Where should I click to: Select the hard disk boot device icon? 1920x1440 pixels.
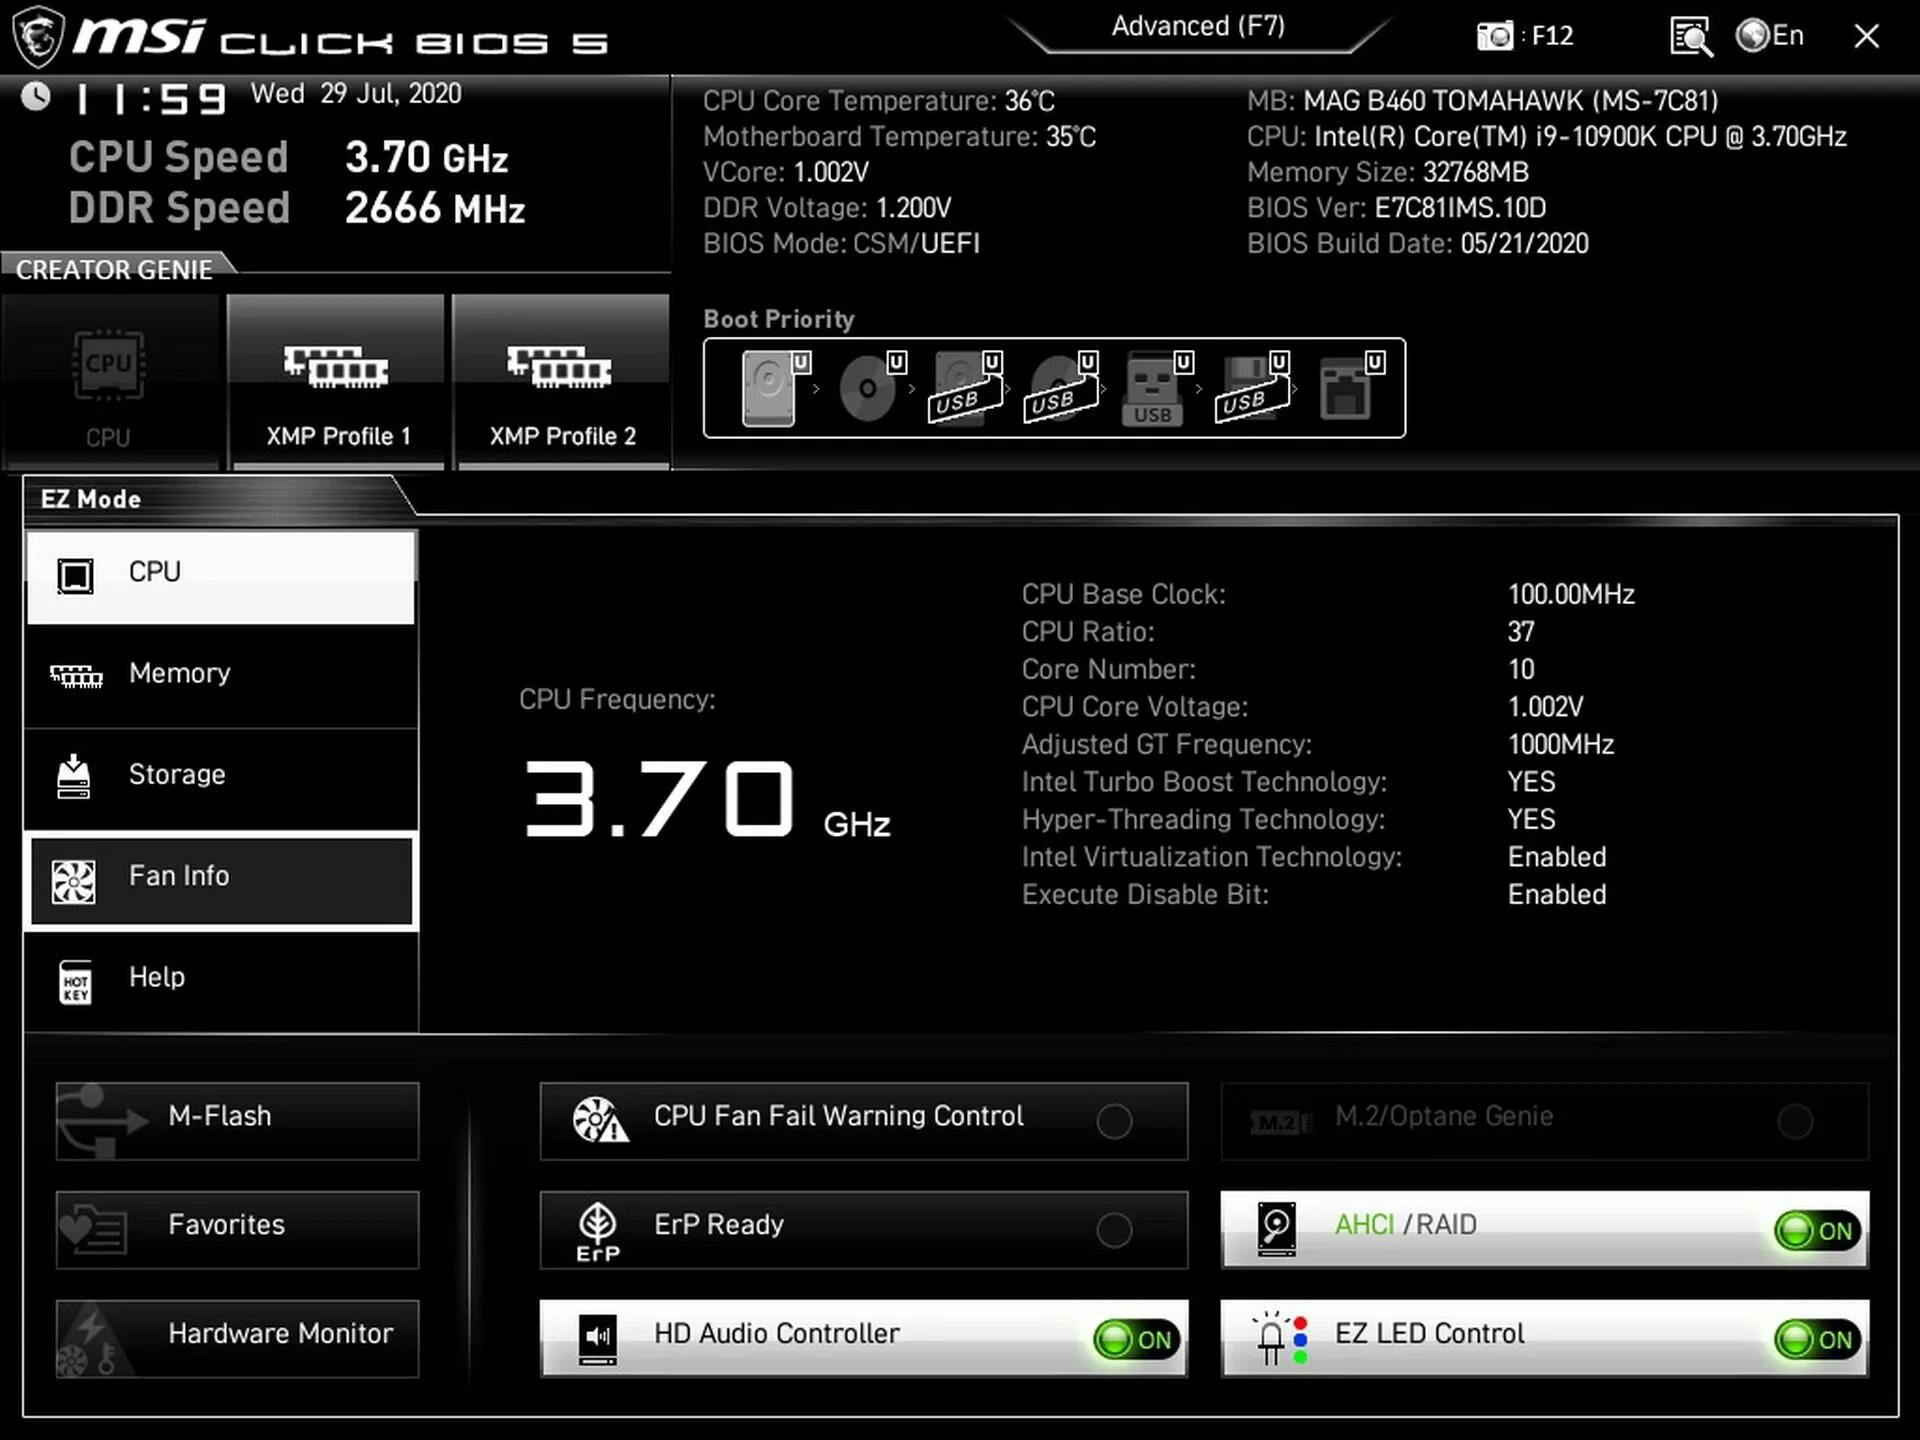coord(770,388)
